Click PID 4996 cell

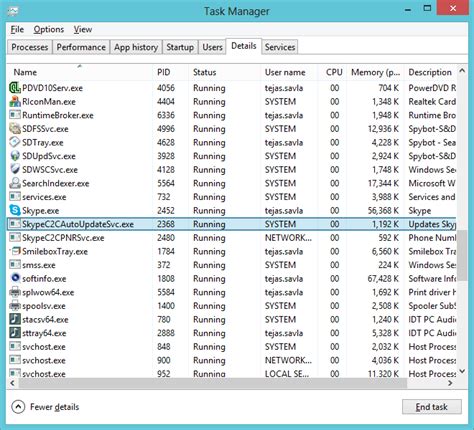coord(166,129)
